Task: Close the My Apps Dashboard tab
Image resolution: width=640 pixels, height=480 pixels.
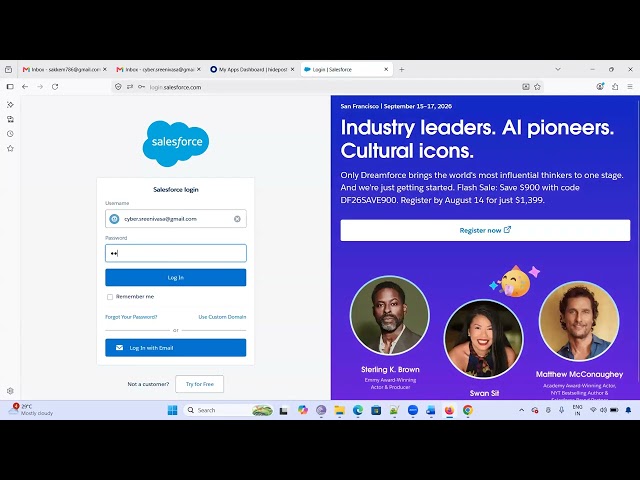Action: (292, 69)
